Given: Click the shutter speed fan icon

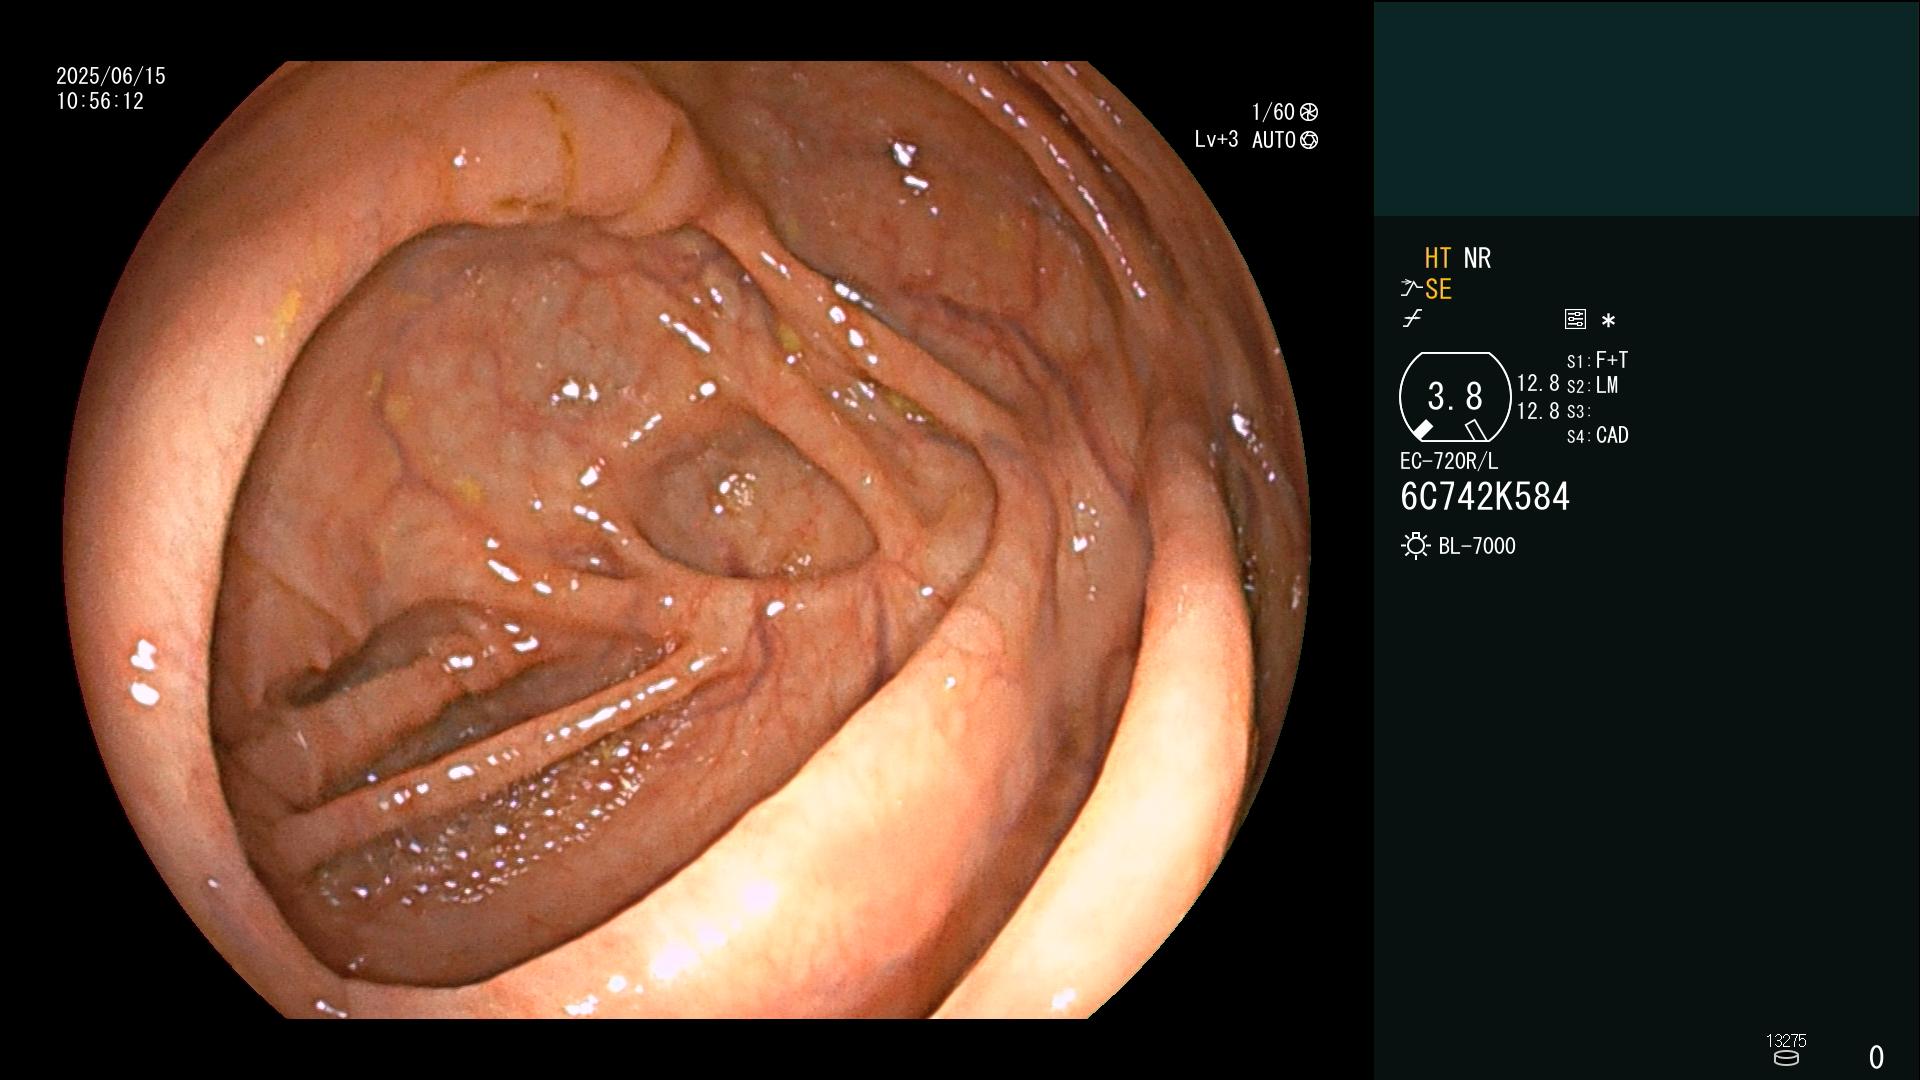Looking at the screenshot, I should coord(1309,112).
